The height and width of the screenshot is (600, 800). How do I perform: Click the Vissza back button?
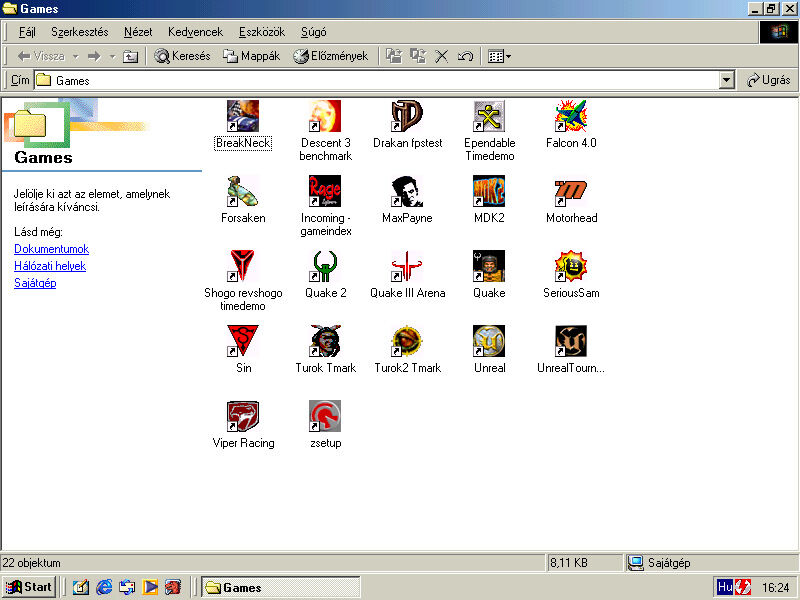click(x=41, y=56)
